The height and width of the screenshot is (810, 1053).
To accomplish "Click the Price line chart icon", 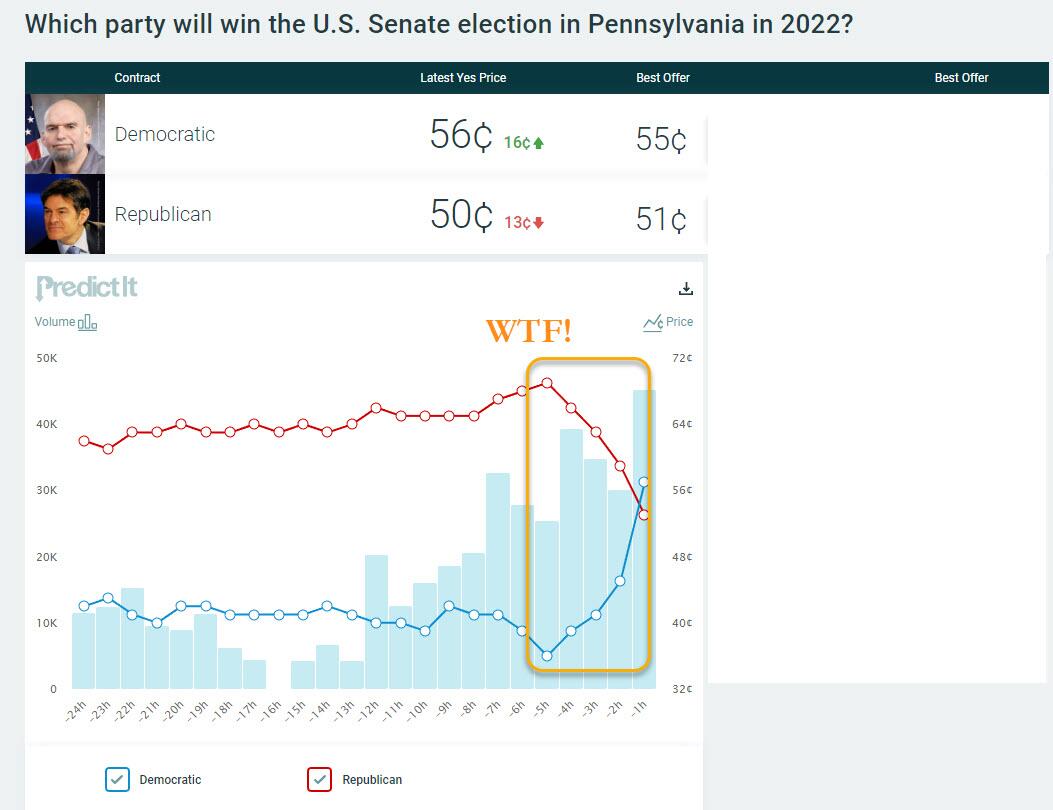I will coord(653,322).
